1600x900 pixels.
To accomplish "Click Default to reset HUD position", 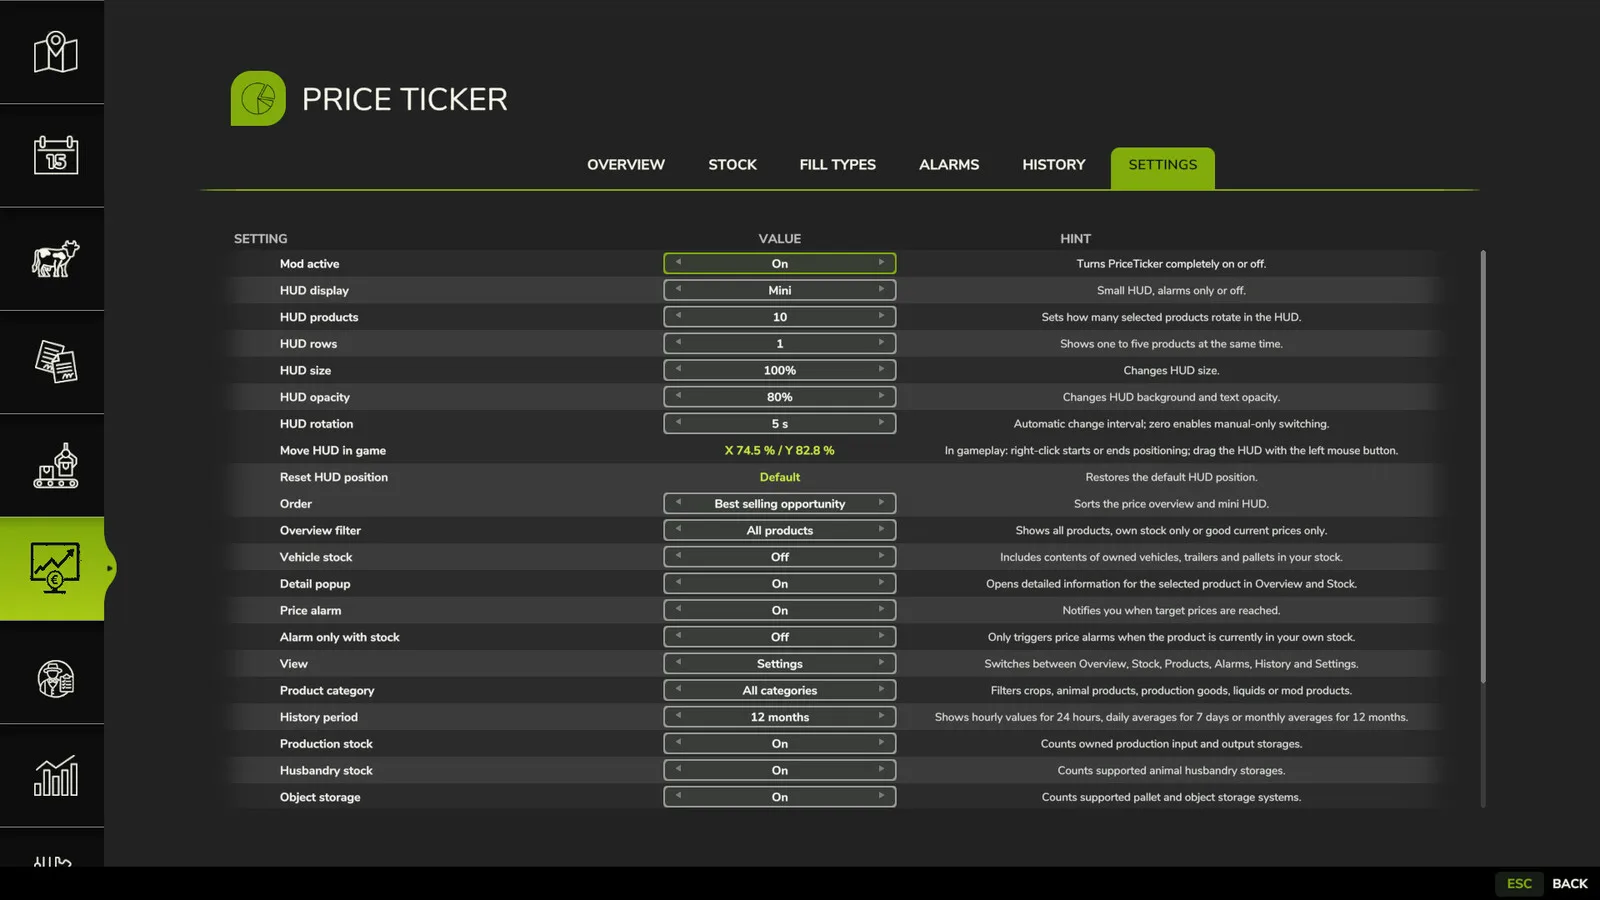I will (780, 477).
